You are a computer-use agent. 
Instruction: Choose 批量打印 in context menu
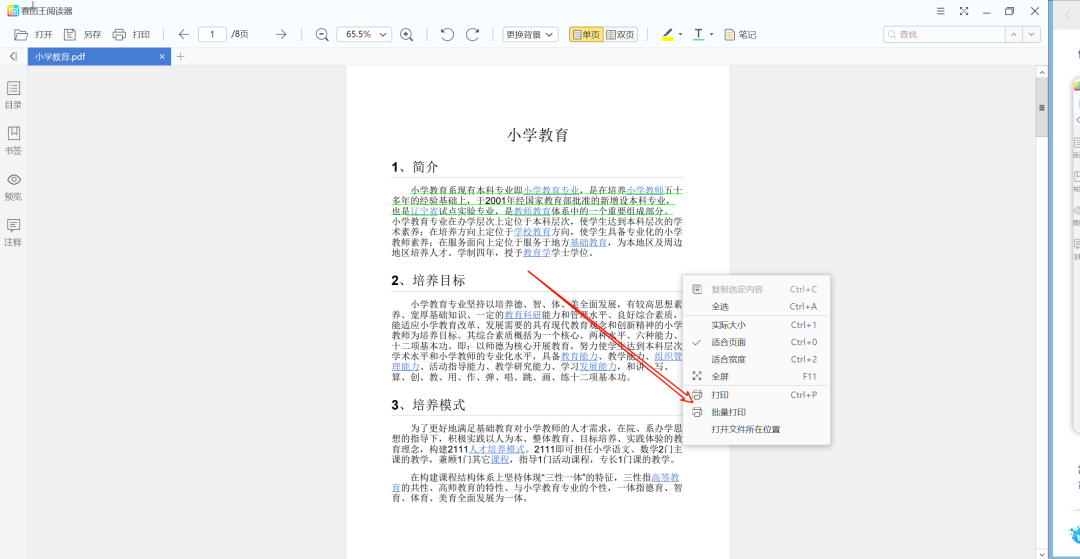(x=756, y=412)
